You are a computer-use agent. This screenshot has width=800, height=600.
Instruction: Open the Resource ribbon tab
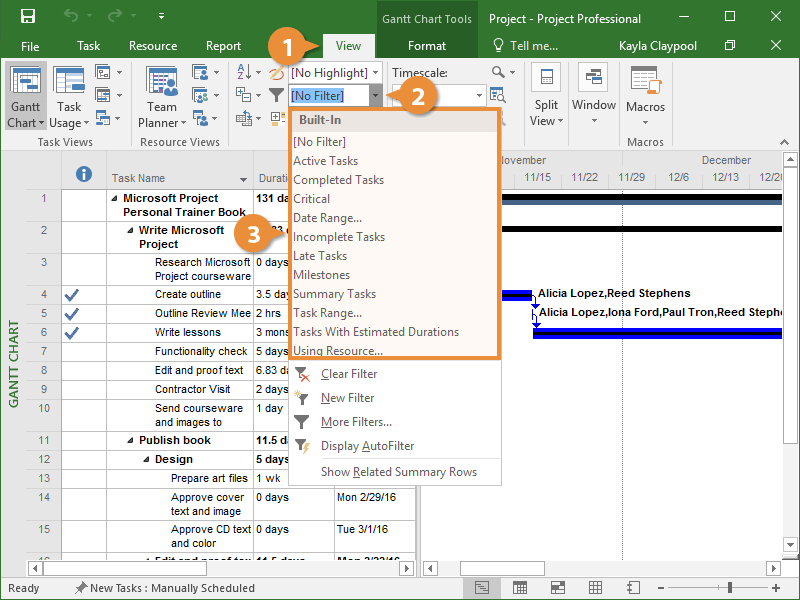pyautogui.click(x=153, y=46)
